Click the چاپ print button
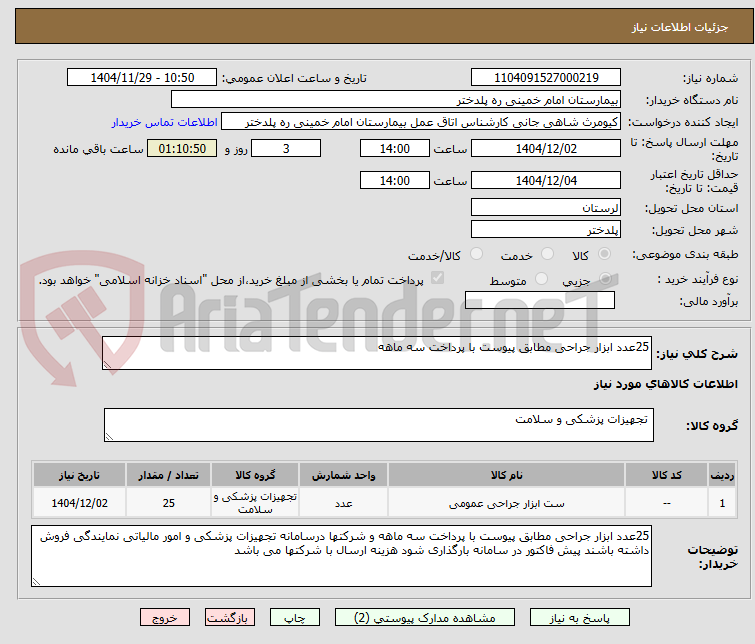Image resolution: width=755 pixels, height=644 pixels. tap(295, 618)
